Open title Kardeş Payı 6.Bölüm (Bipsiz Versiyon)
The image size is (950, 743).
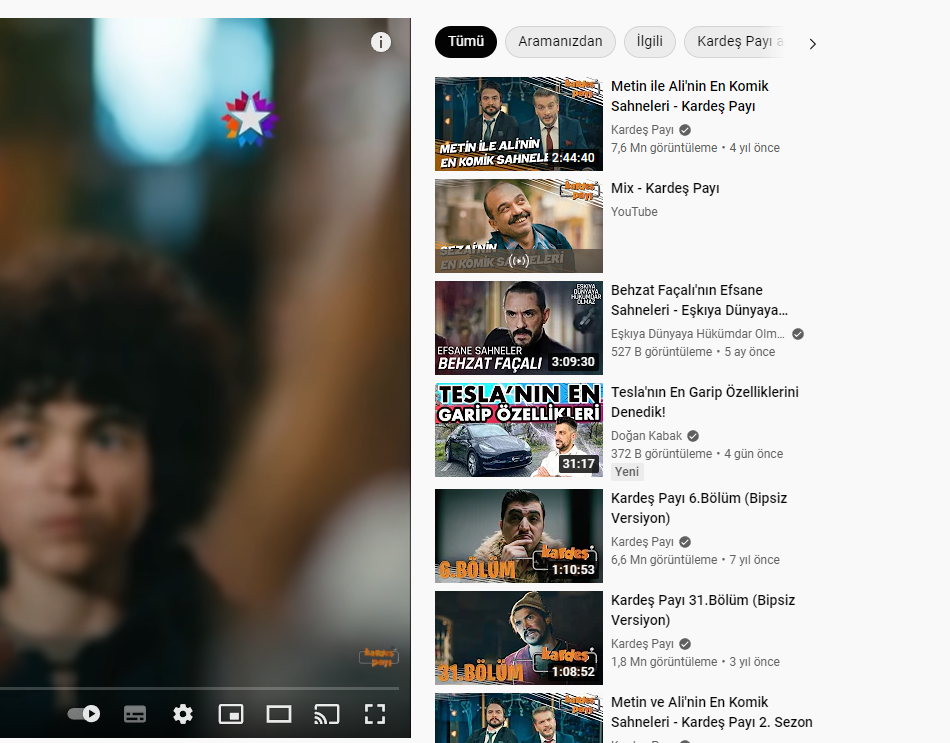pos(699,508)
